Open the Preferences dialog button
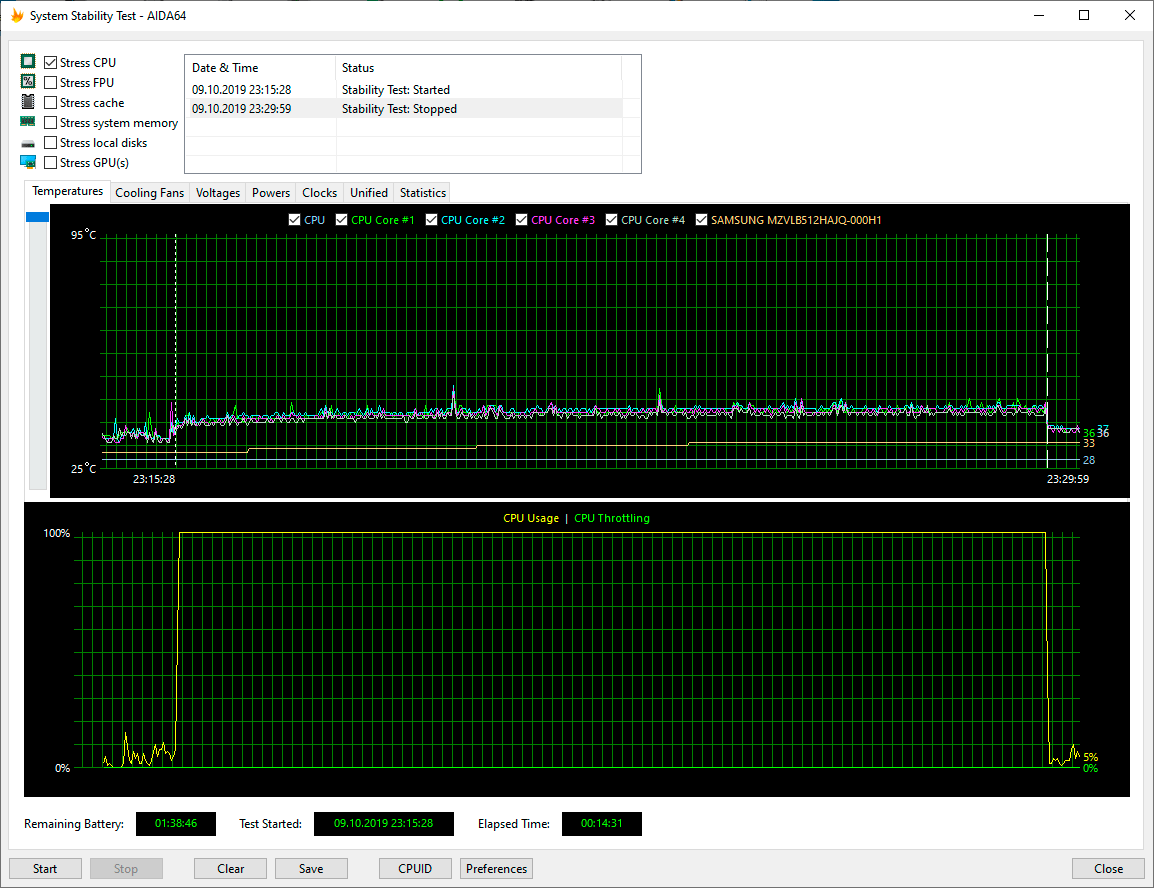Screen dimensions: 1154x888 [x=496, y=869]
